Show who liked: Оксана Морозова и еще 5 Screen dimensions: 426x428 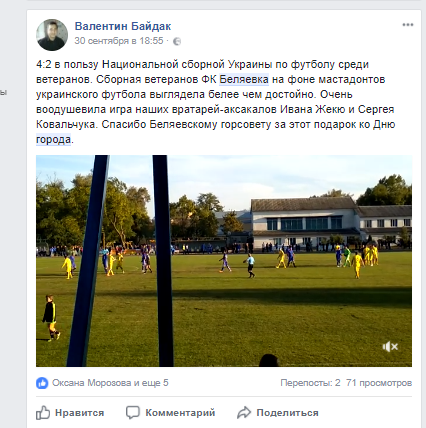pos(110,383)
